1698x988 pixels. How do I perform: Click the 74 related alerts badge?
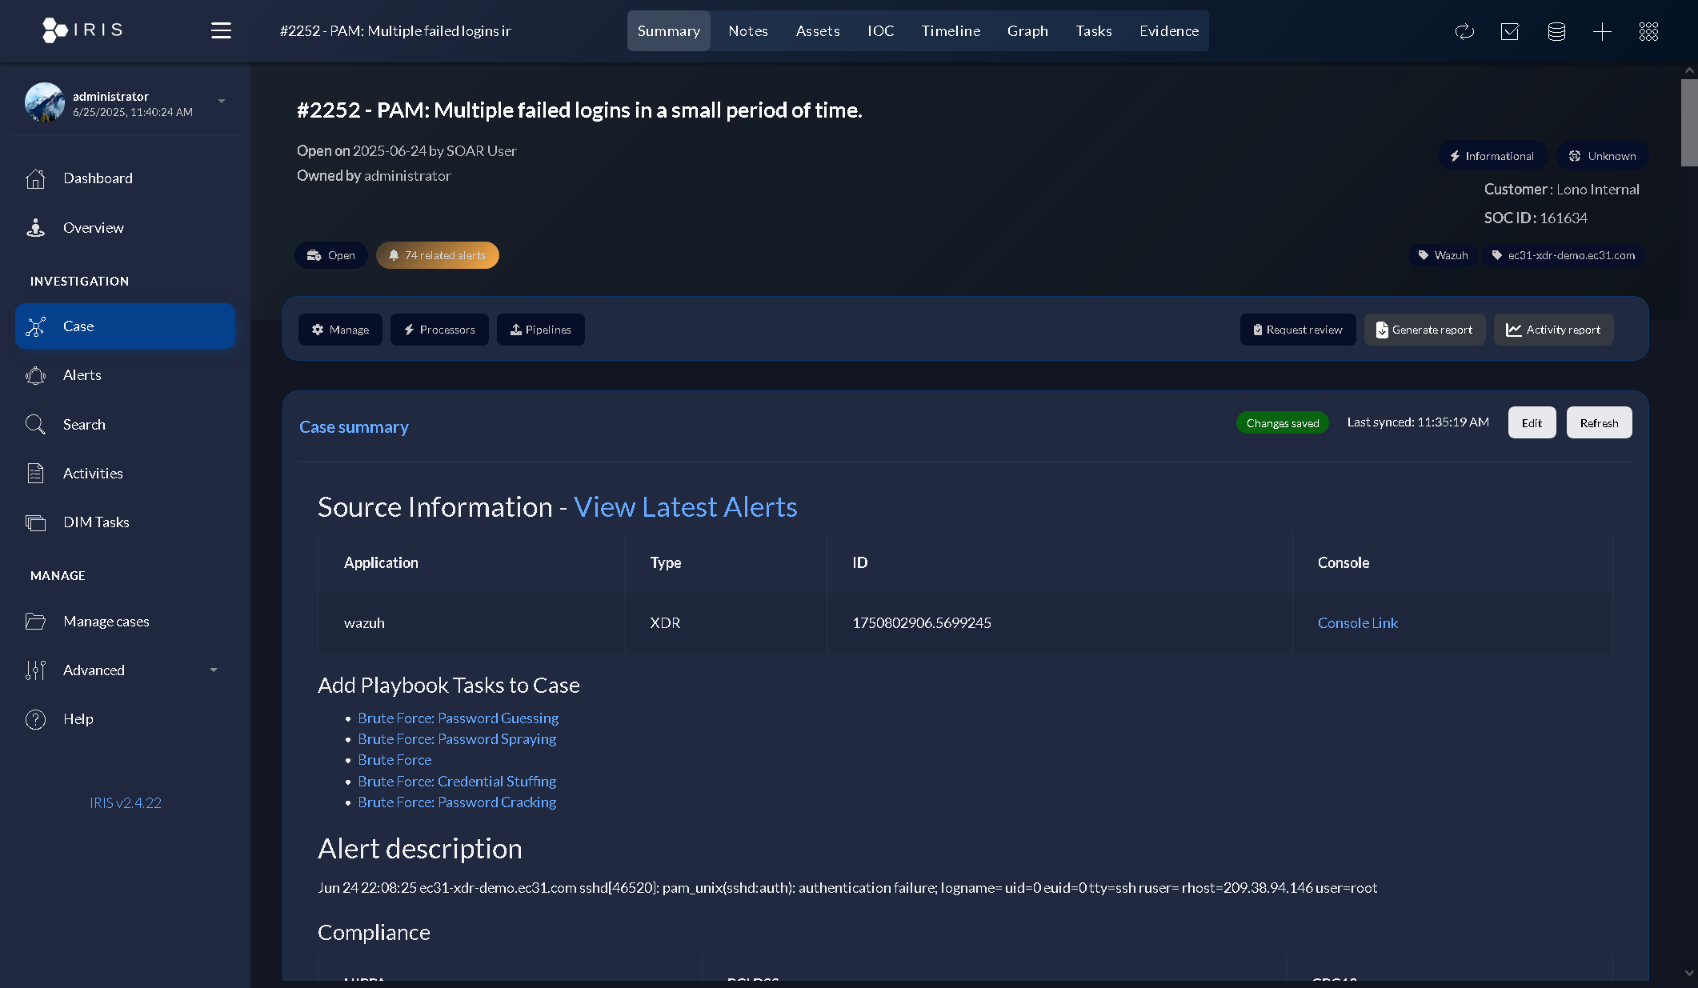pyautogui.click(x=437, y=256)
